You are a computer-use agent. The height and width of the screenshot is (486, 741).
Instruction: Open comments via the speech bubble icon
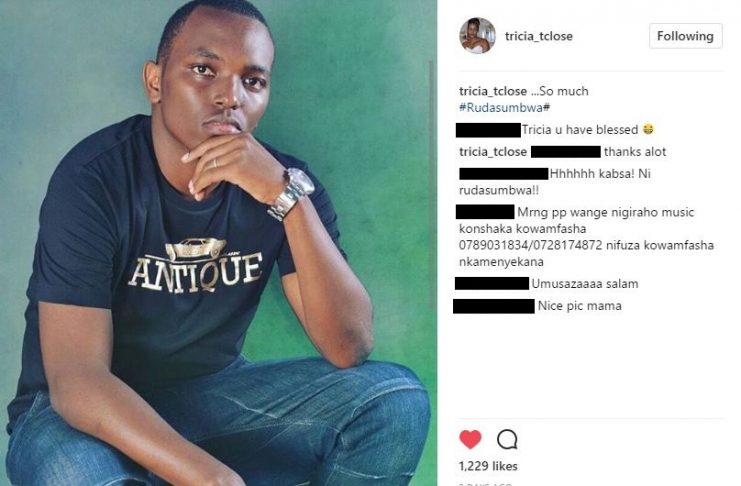tap(507, 440)
